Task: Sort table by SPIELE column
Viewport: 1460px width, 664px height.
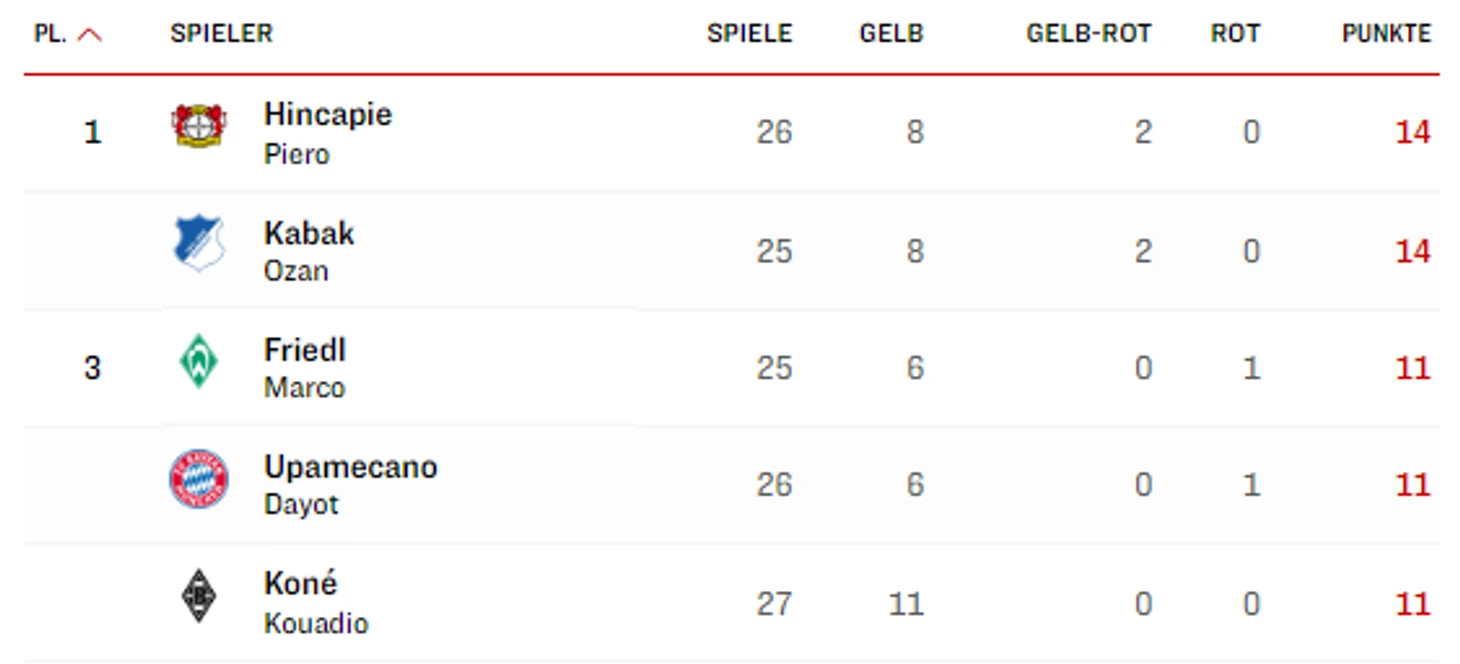Action: (x=749, y=33)
